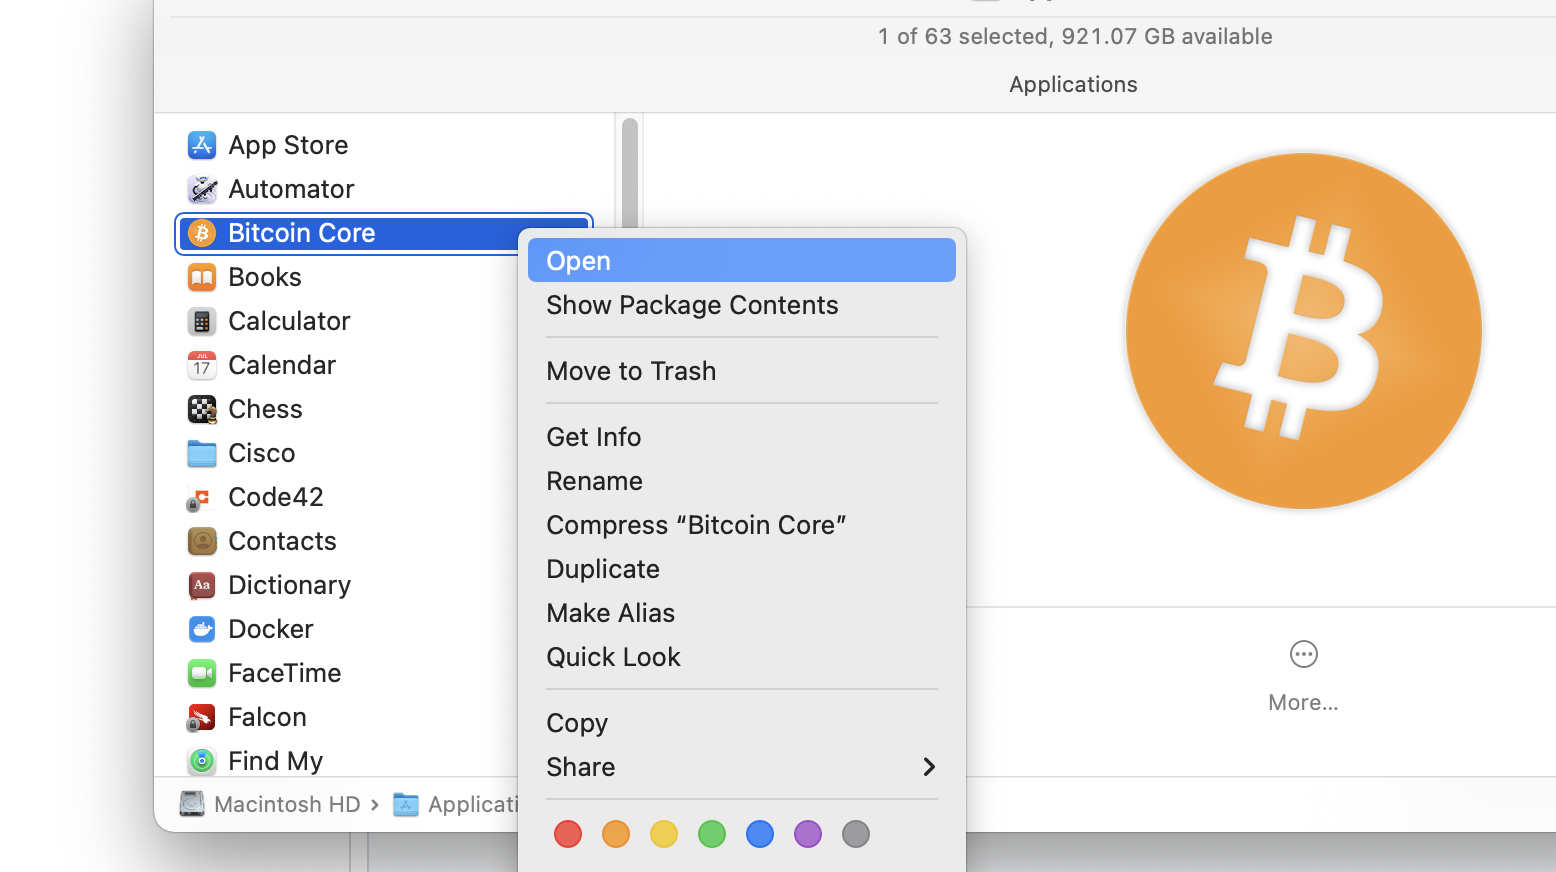Screen dimensions: 1556x872
Task: Click the Code42 app icon
Action: [x=202, y=497]
